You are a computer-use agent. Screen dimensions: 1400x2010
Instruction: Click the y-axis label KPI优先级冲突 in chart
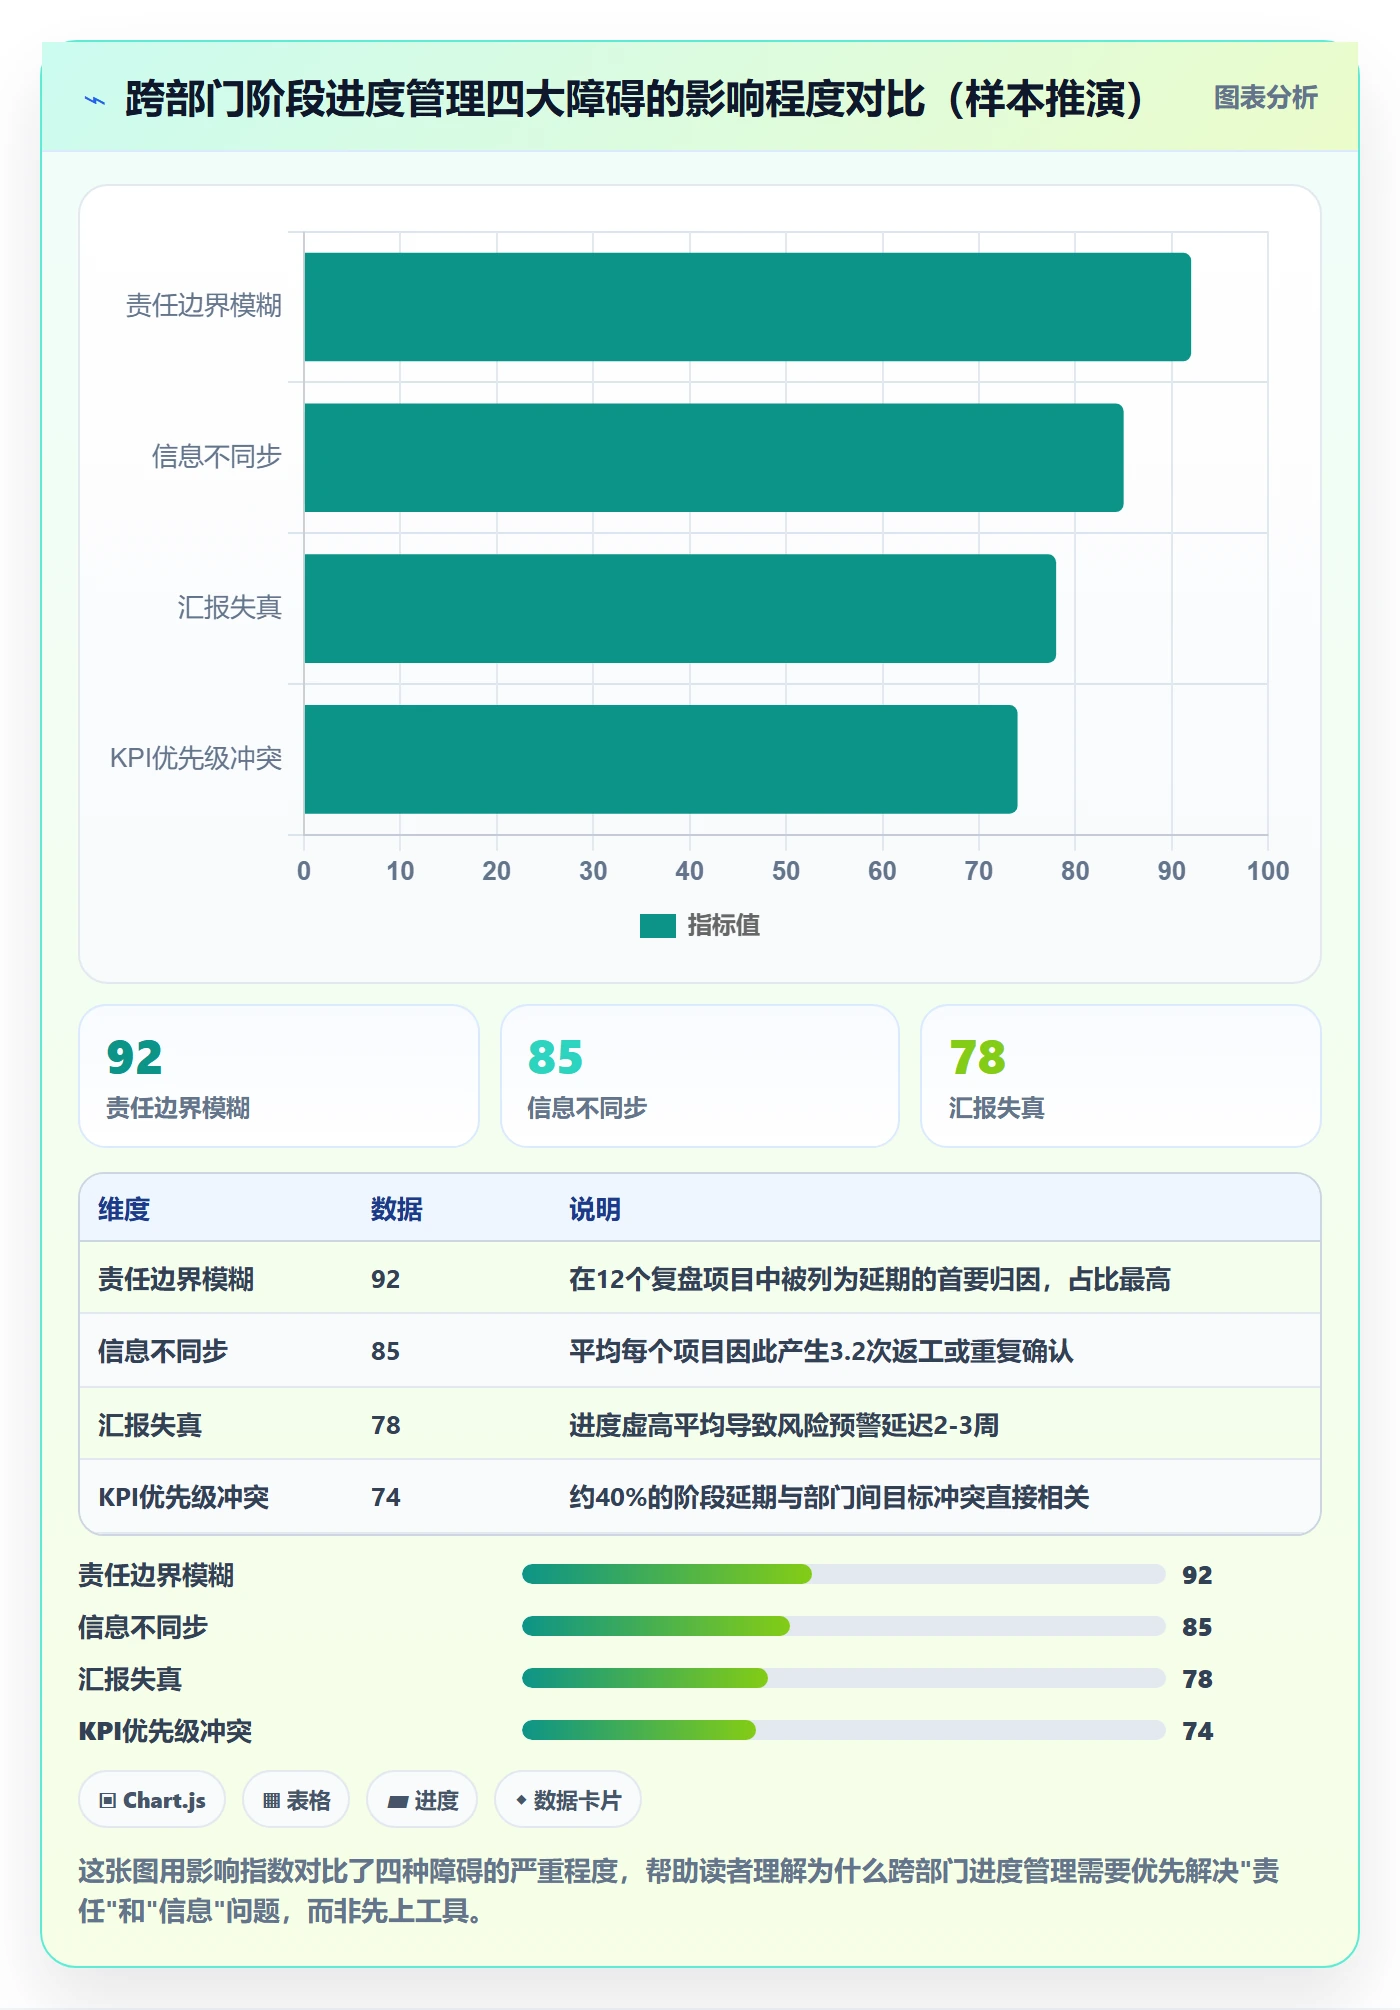pyautogui.click(x=196, y=759)
